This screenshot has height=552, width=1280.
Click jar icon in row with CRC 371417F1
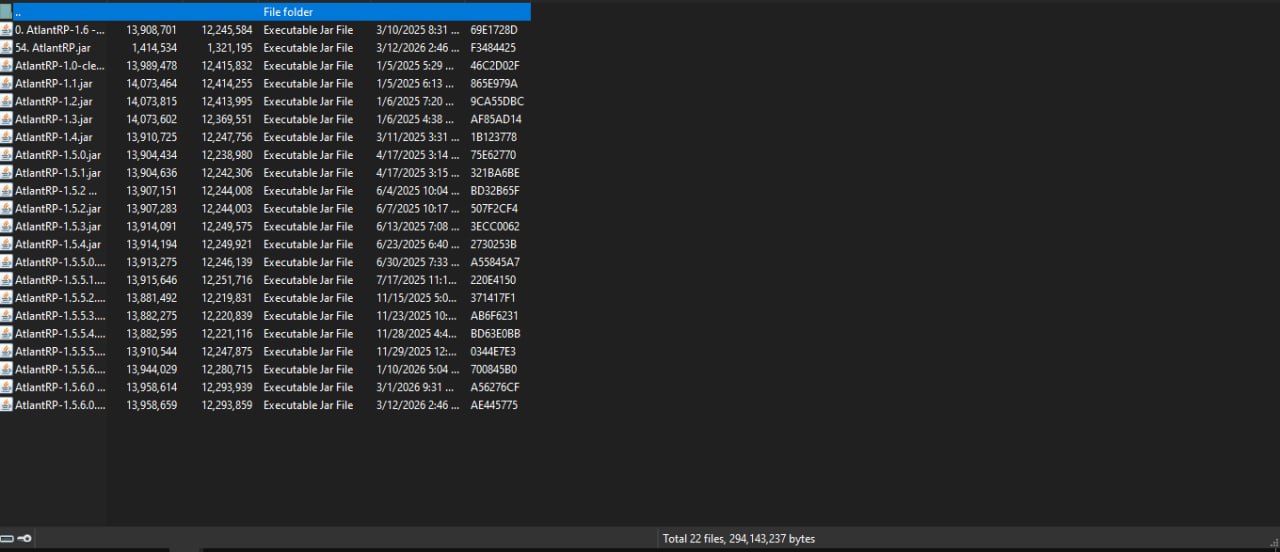pyautogui.click(x=6, y=298)
